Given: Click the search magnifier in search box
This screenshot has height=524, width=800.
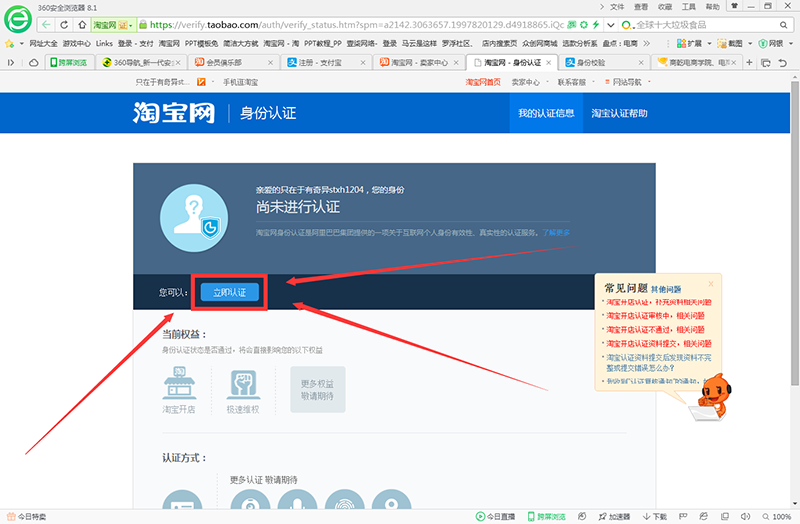Looking at the screenshot, I should [783, 24].
